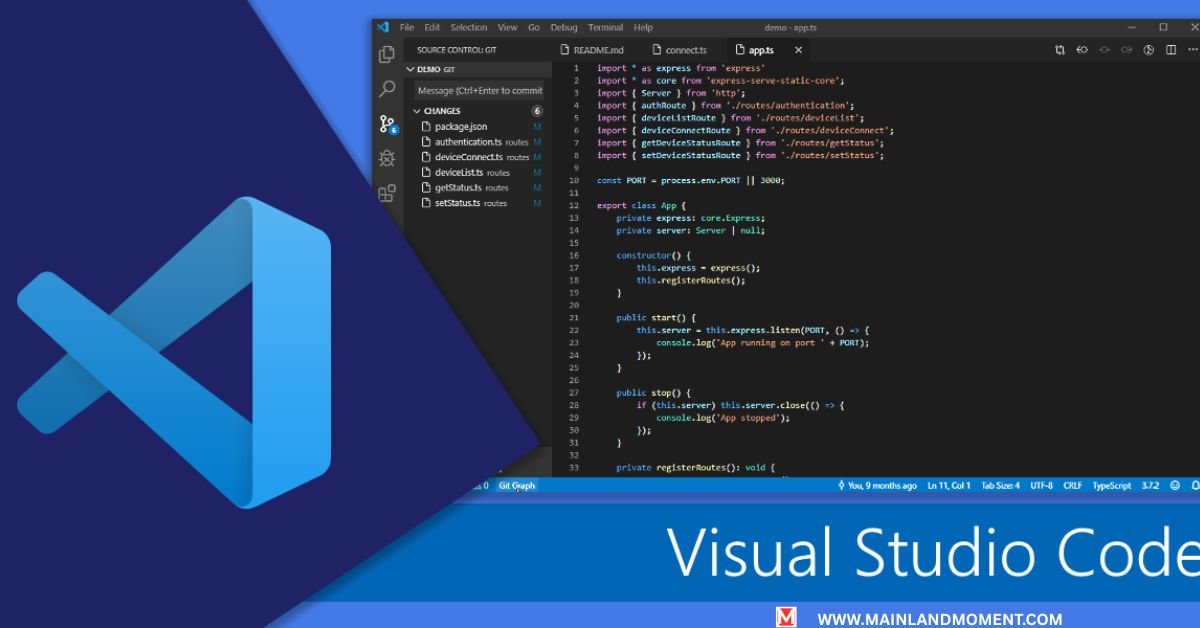
Task: Click the commit message input field
Action: 480,90
